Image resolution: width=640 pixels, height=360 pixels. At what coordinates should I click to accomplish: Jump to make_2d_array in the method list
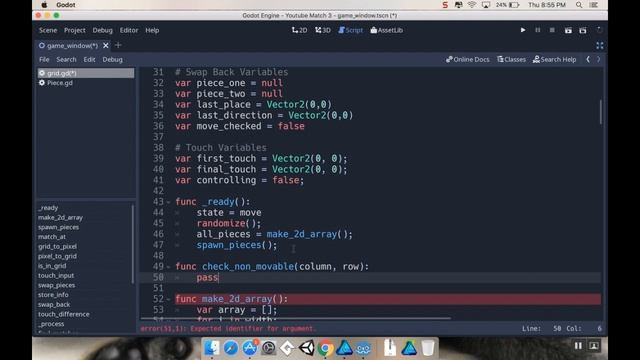point(60,218)
